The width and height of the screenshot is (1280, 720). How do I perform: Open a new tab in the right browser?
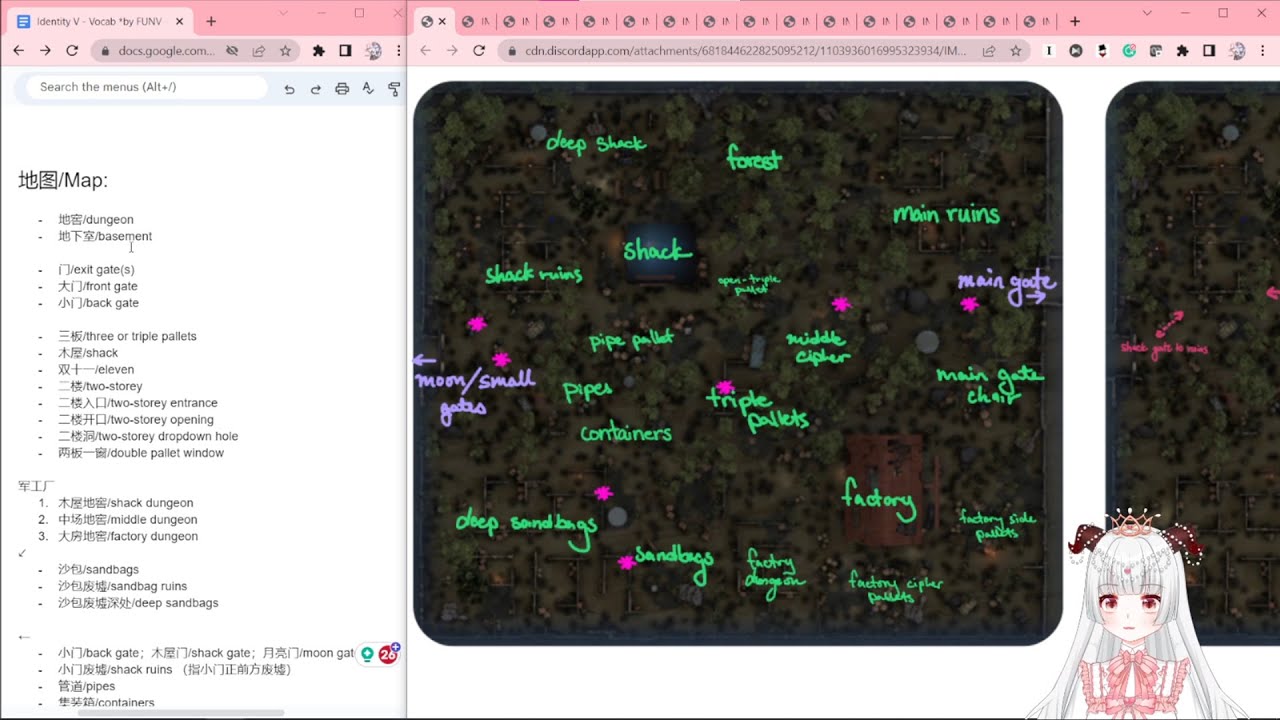pyautogui.click(x=1075, y=21)
